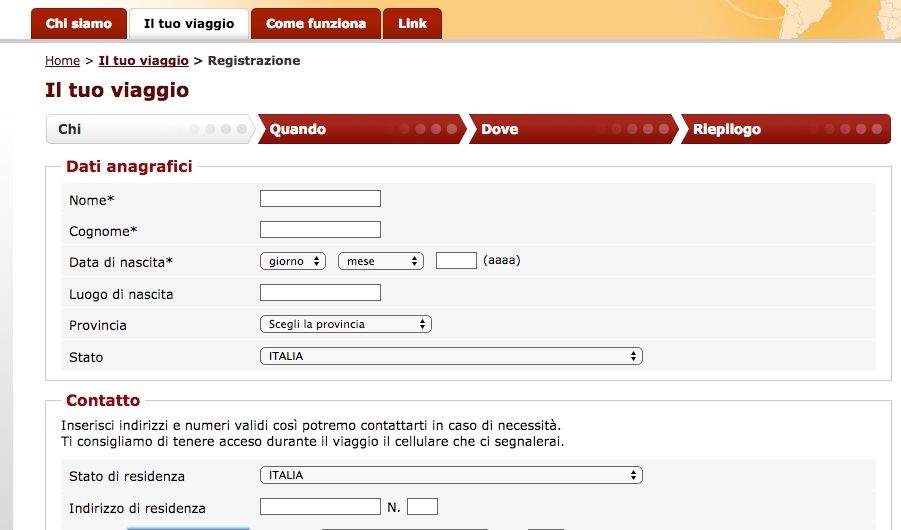The width and height of the screenshot is (901, 530).
Task: Expand the Stato country dropdown
Action: coord(451,356)
